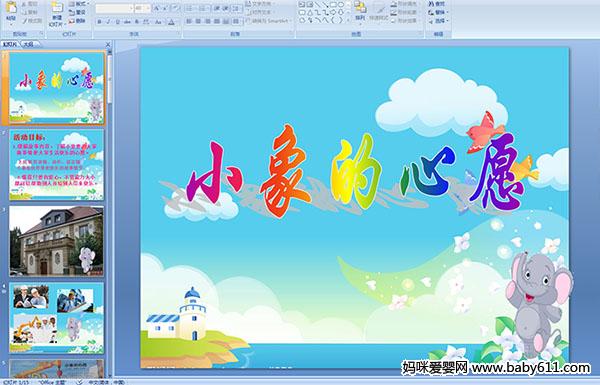The width and height of the screenshot is (600, 385).
Task: Toggle underline formatting
Action: pos(118,22)
